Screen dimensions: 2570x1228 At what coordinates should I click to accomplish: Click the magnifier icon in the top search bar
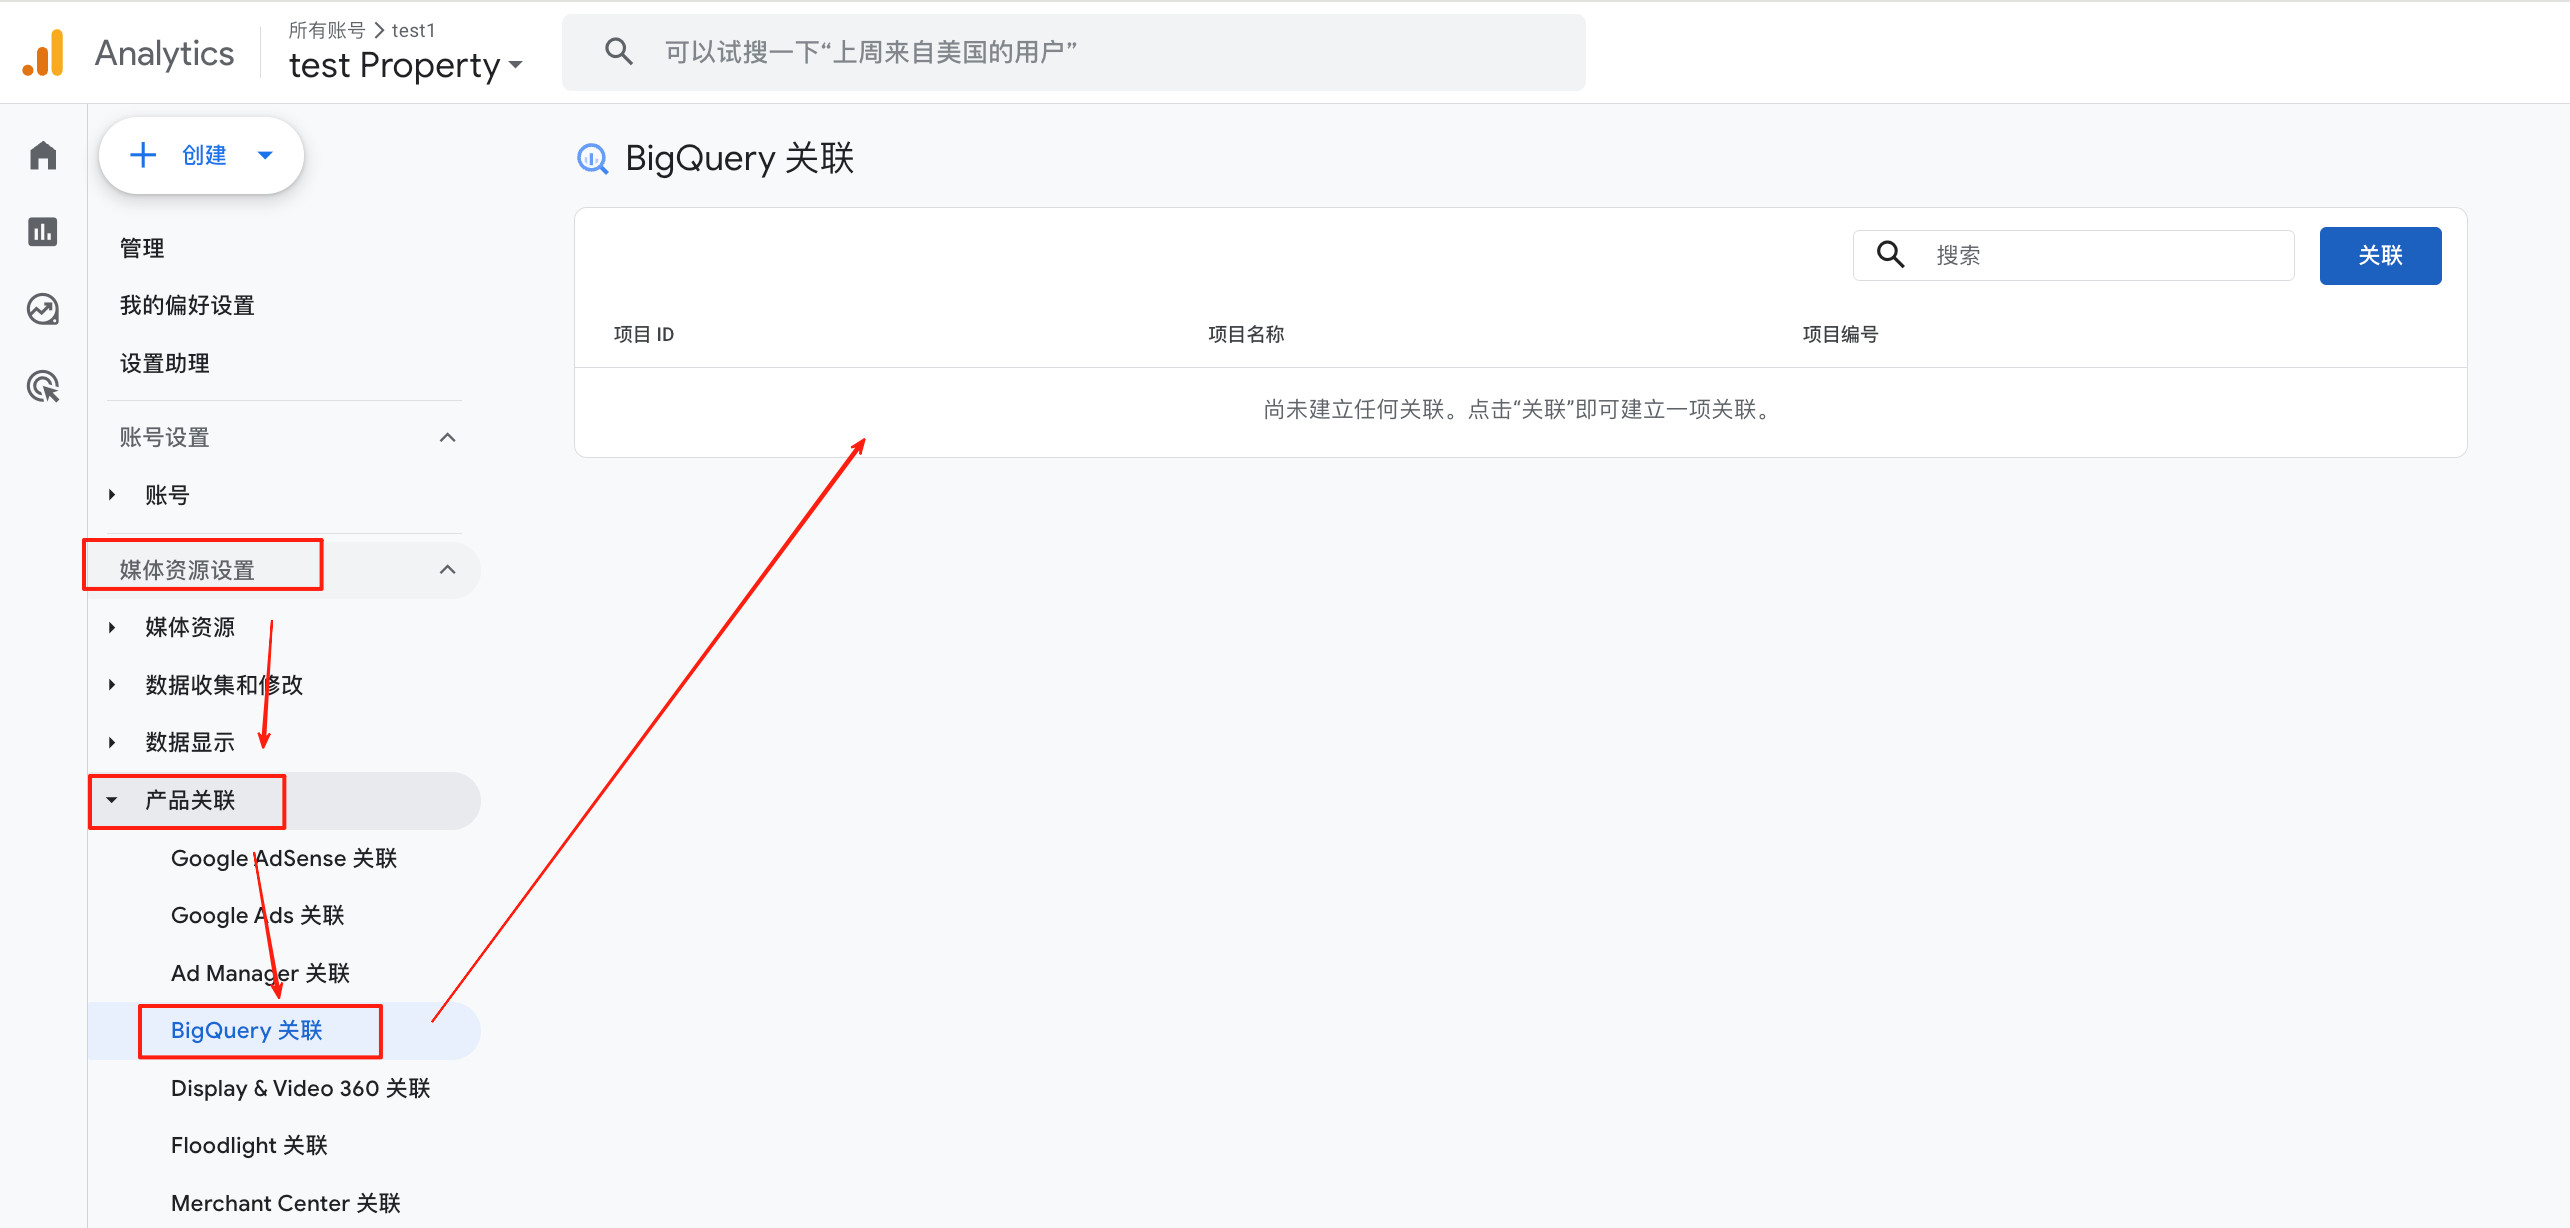619,50
